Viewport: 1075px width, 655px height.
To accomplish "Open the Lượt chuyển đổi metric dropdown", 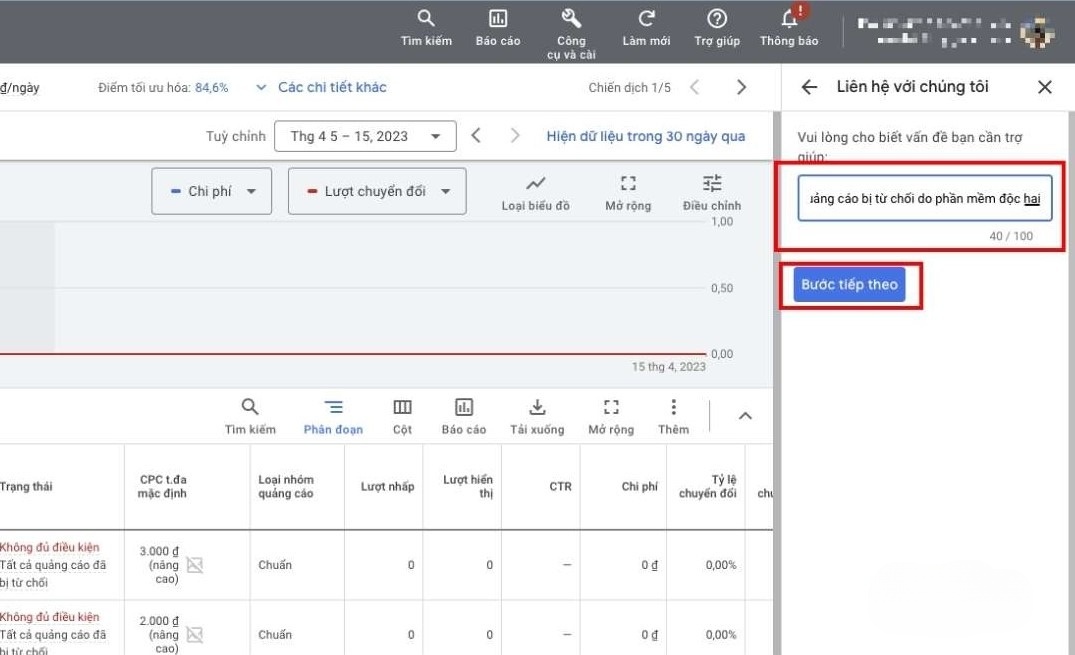I will (377, 191).
